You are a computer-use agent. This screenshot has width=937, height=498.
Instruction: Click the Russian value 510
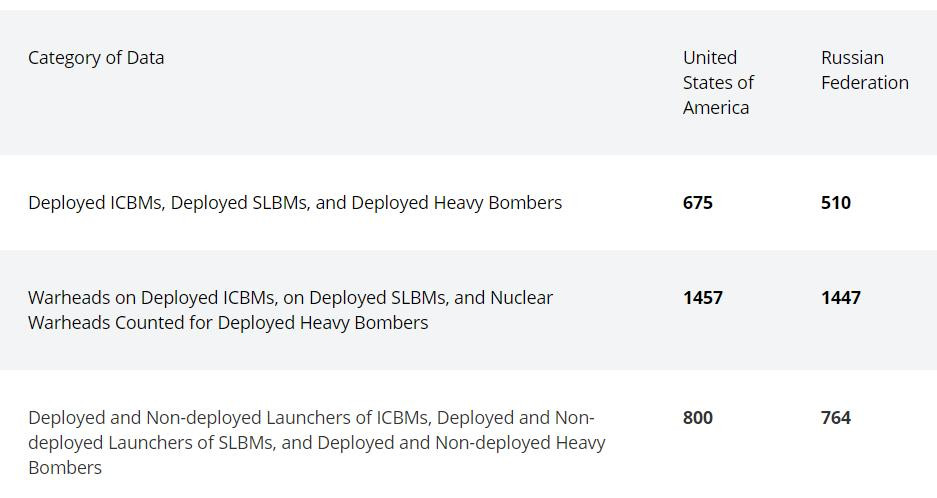836,203
